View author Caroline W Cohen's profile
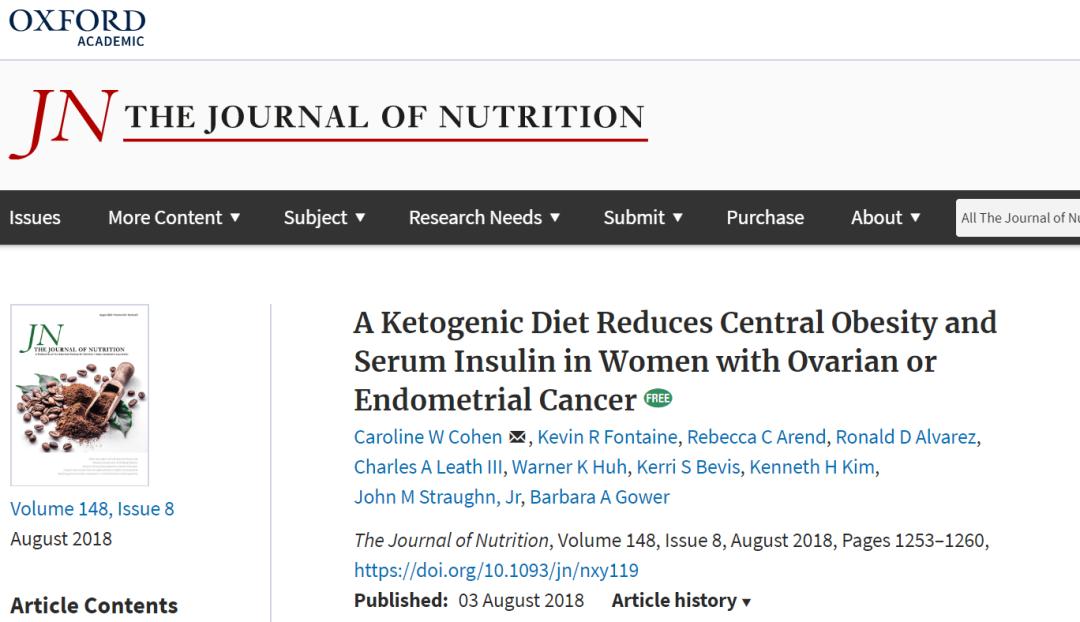This screenshot has height=622, width=1080. [x=428, y=437]
